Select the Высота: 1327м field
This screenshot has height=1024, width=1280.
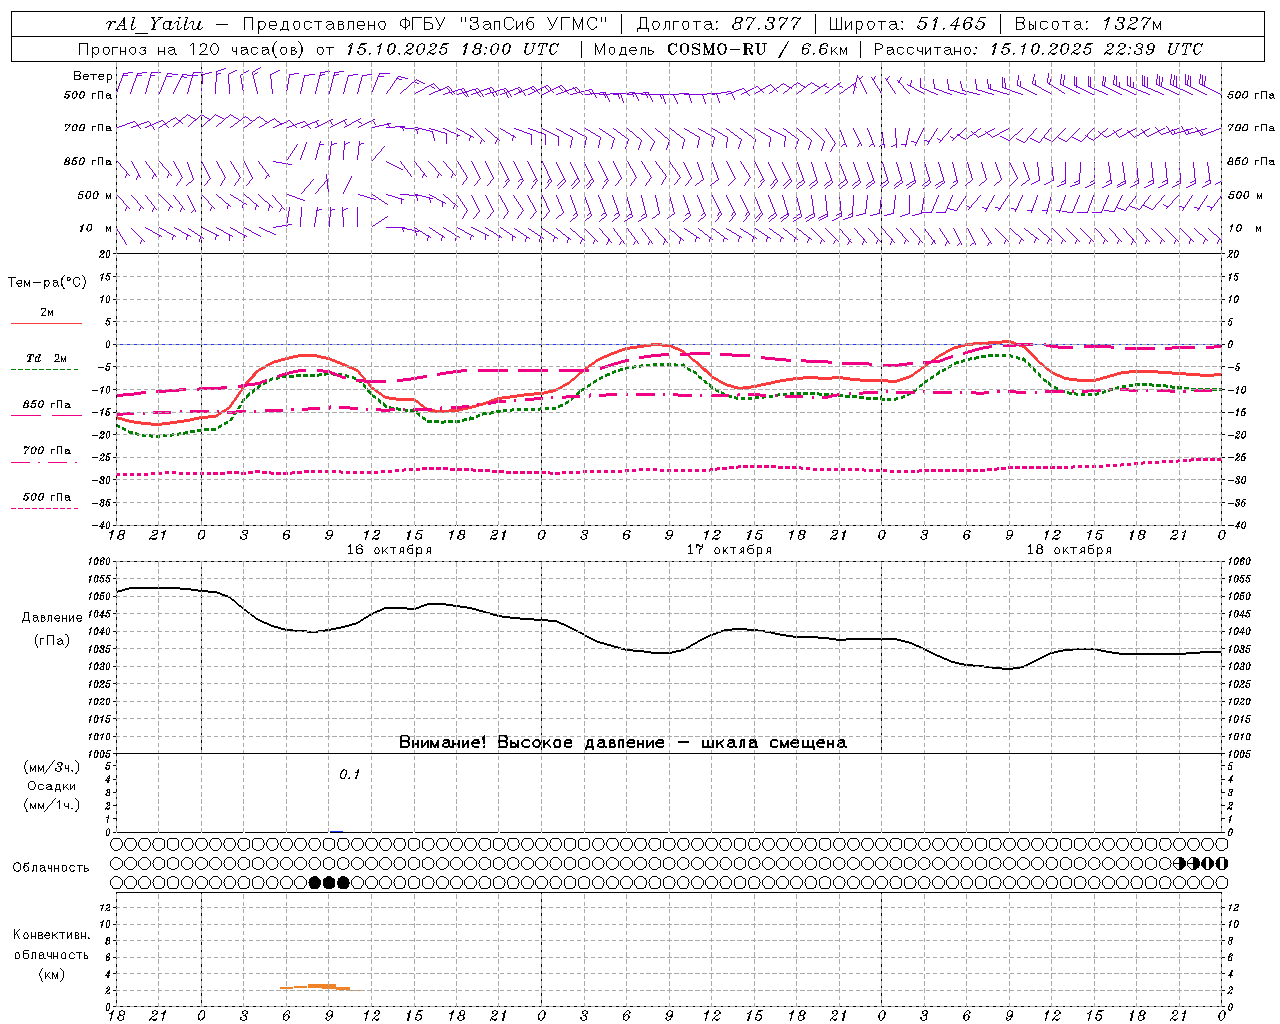(x=1088, y=24)
